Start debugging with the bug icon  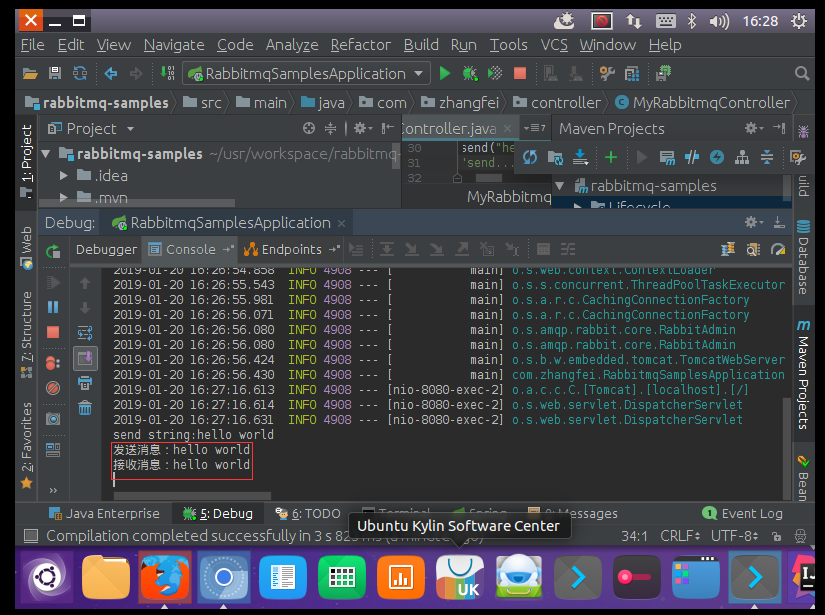coord(470,73)
